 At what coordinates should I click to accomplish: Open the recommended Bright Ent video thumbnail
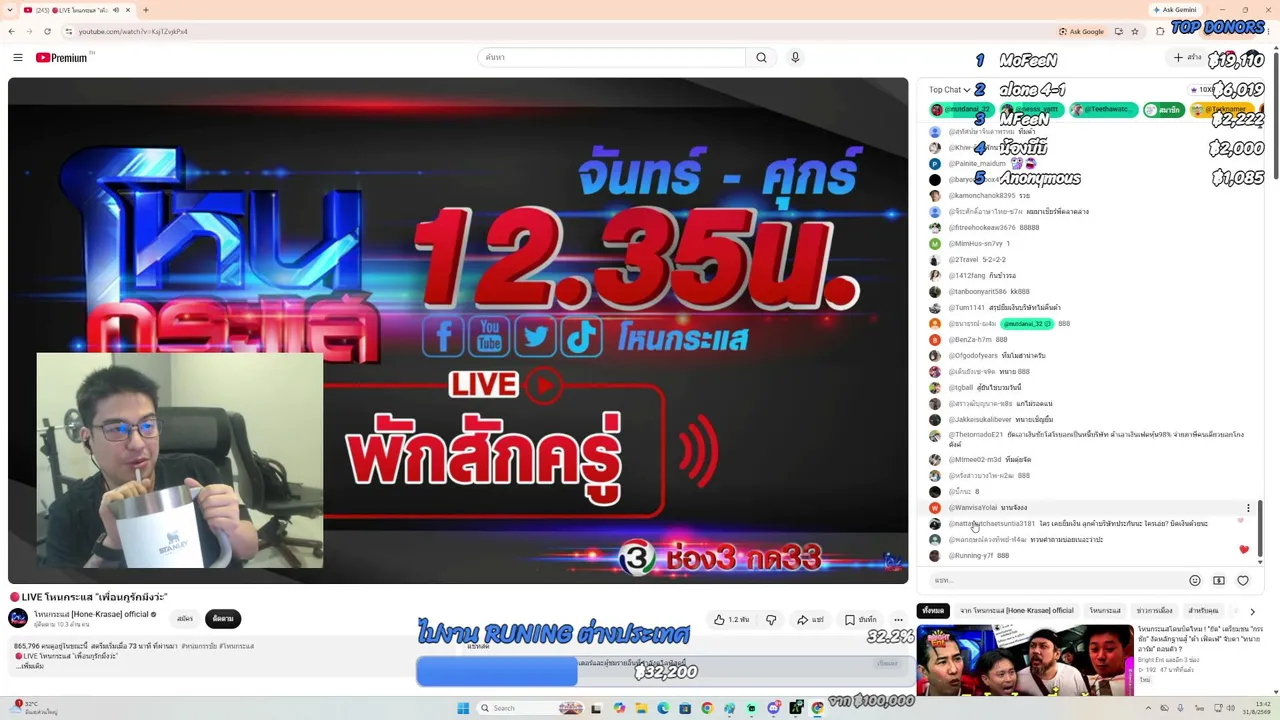point(1025,659)
